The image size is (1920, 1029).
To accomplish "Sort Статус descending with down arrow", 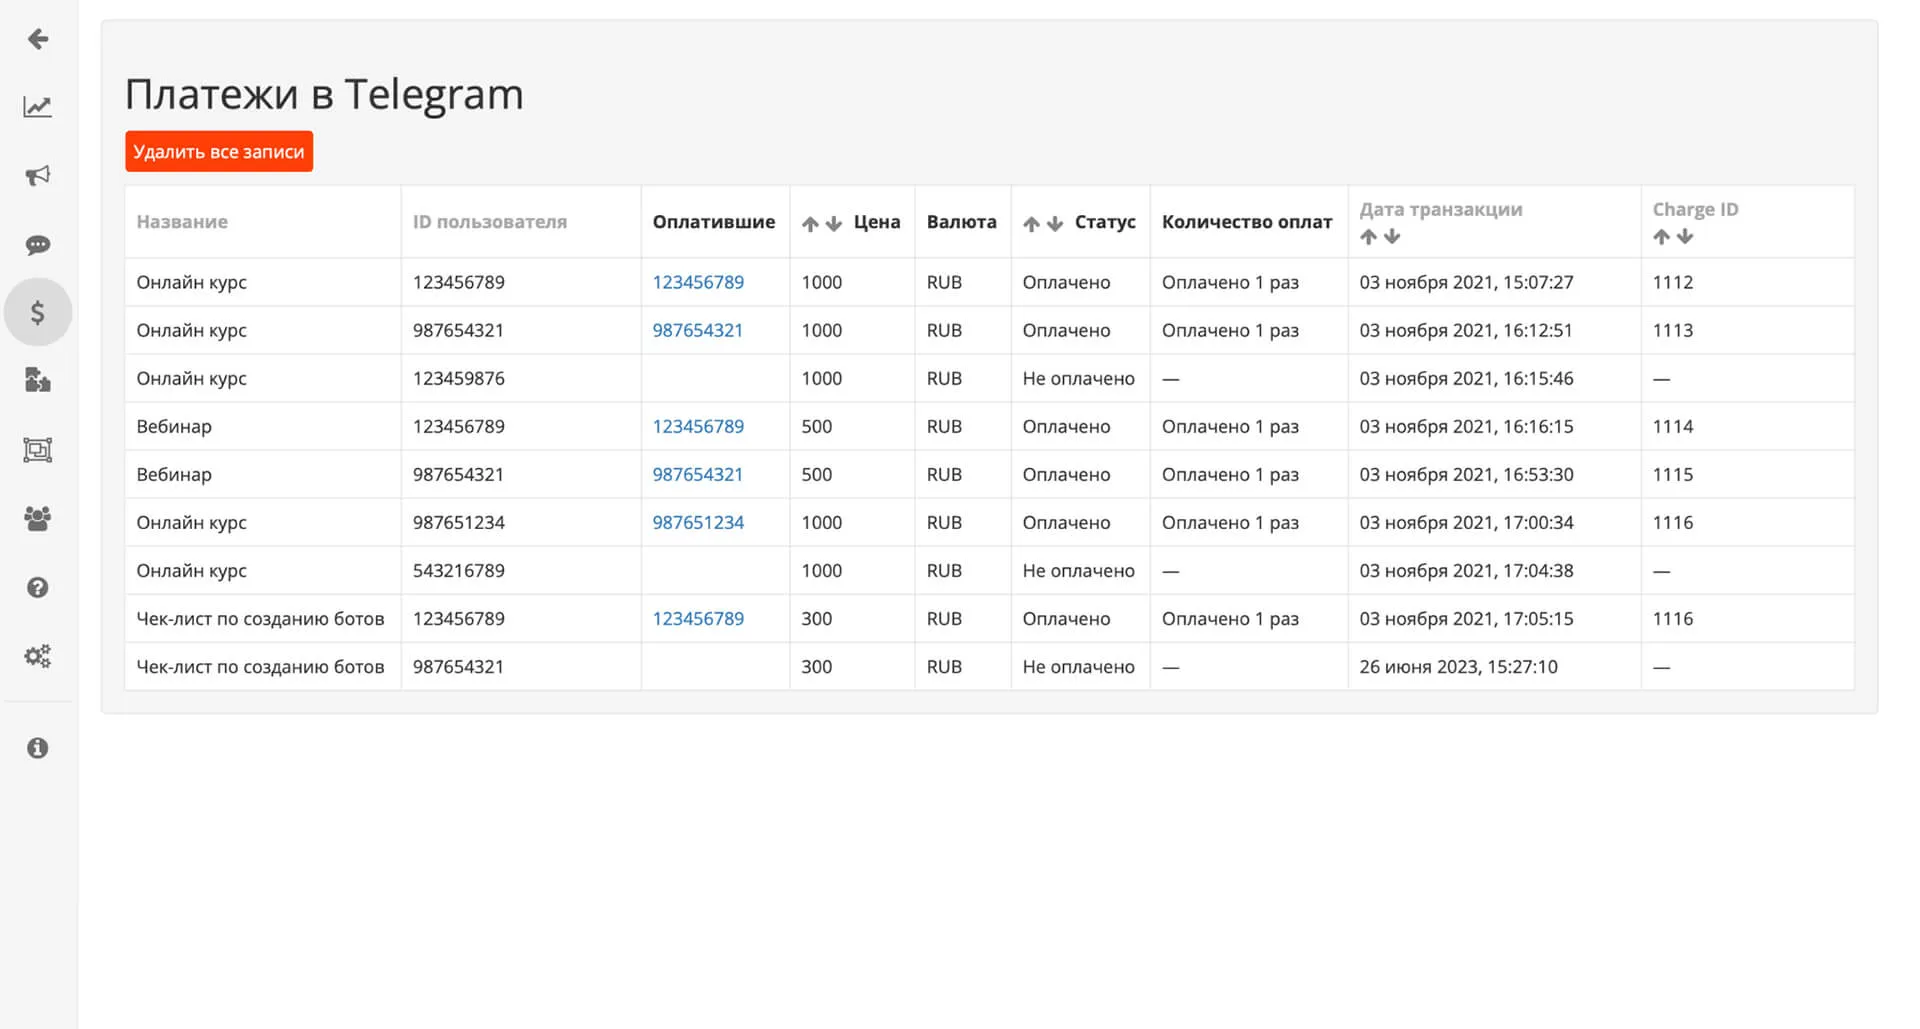I will point(1055,224).
